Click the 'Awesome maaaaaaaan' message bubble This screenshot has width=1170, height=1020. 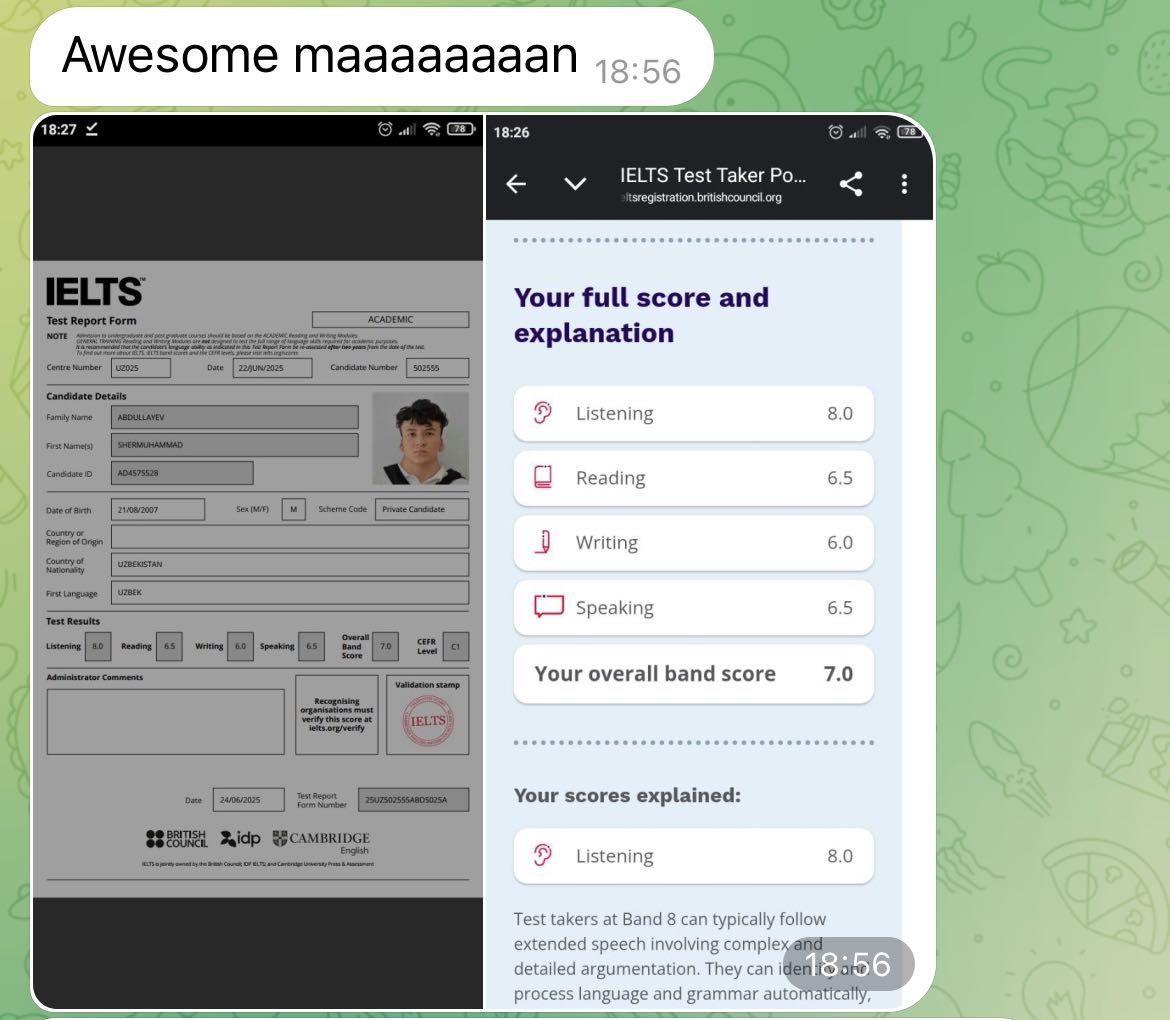pyautogui.click(x=372, y=57)
